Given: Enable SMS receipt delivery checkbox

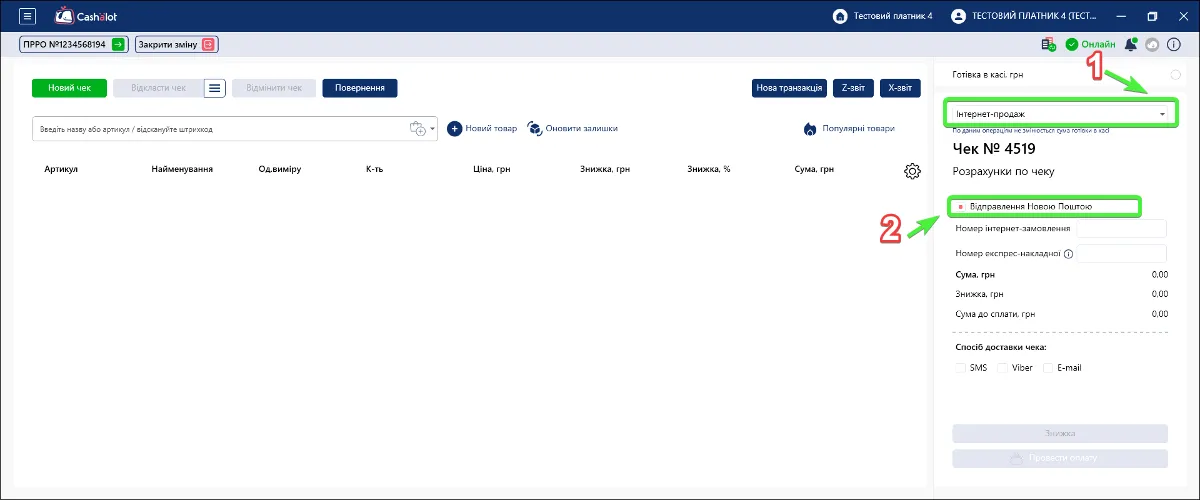Looking at the screenshot, I should (960, 368).
